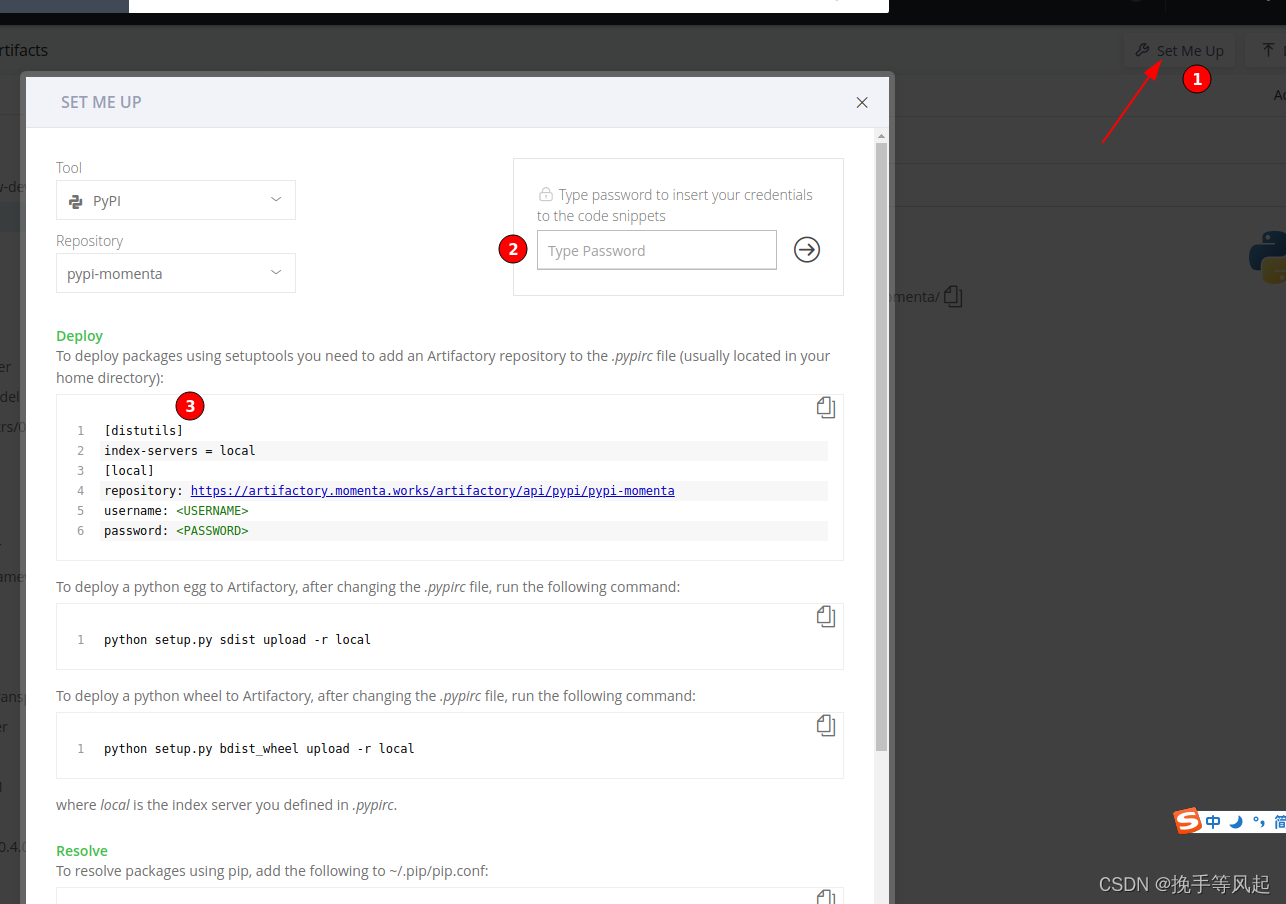Submit password with the arrow circle icon
This screenshot has width=1286, height=904.
click(807, 250)
